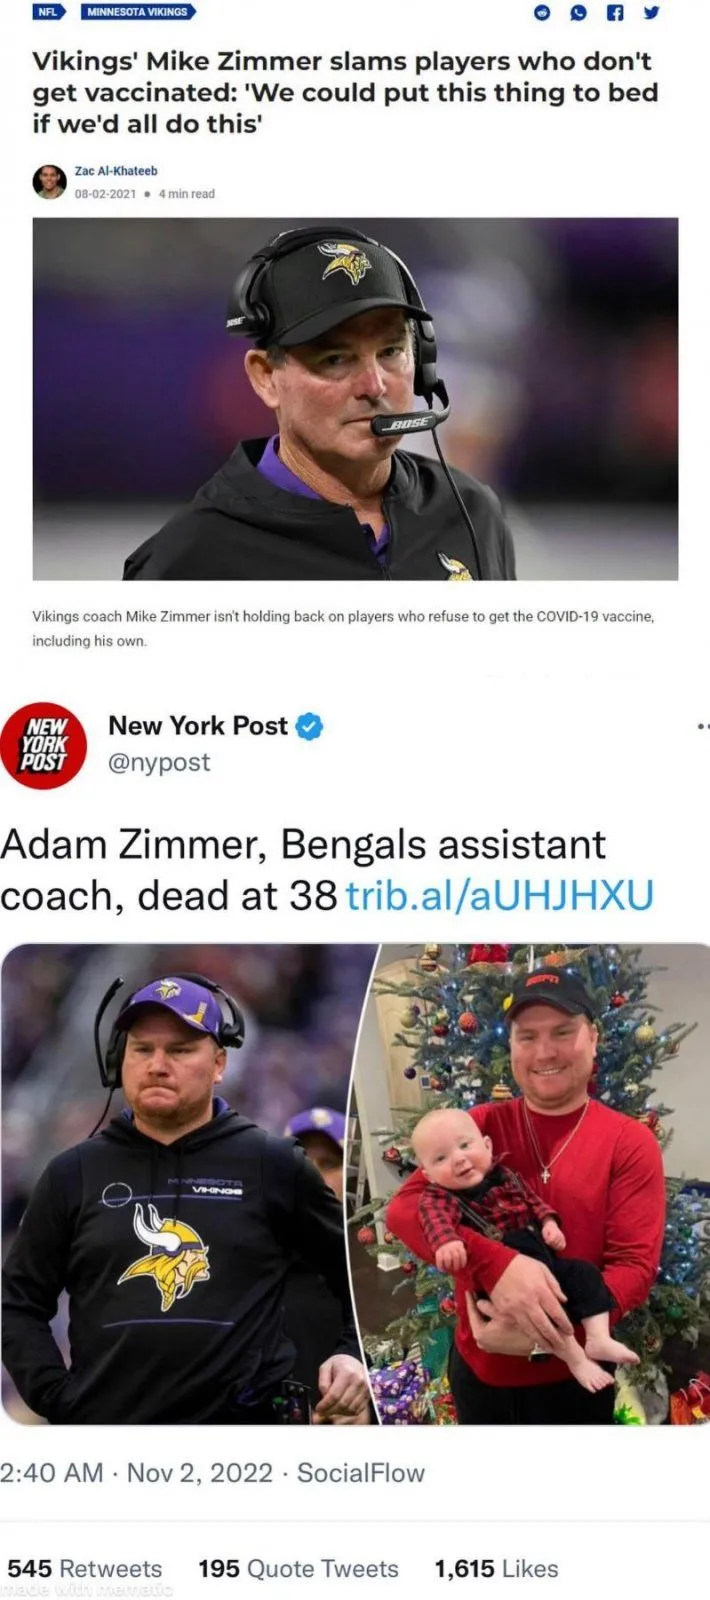Open author Zac Al-Khateeb's page

[116, 171]
